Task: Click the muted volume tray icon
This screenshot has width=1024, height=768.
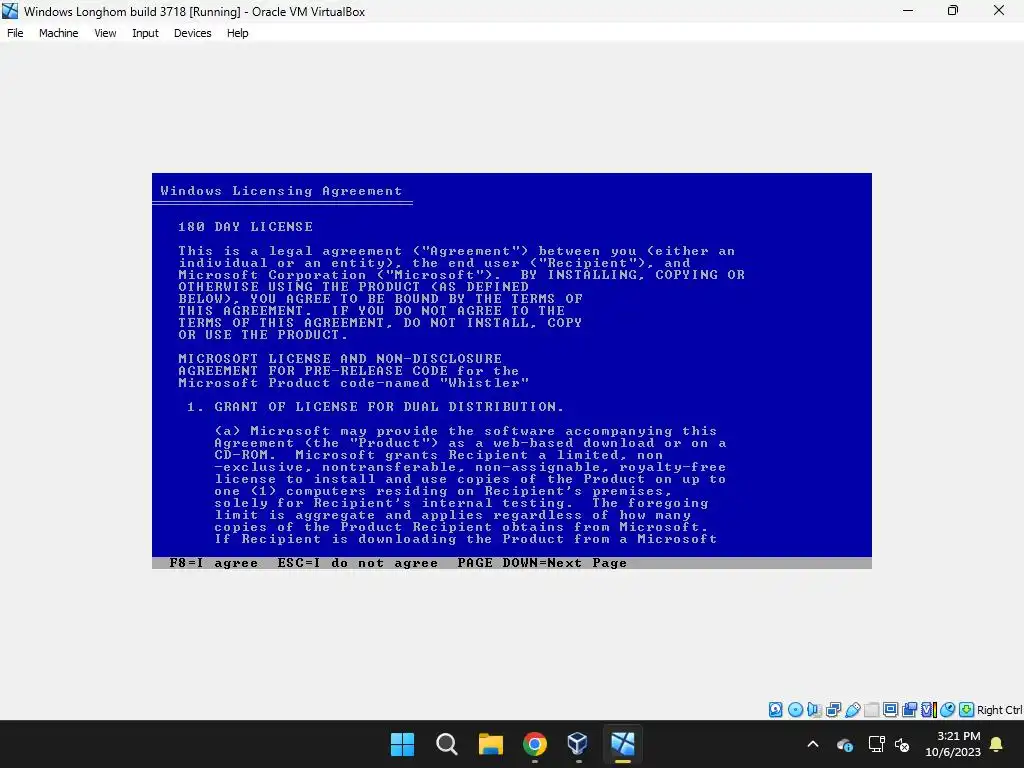Action: 902,744
